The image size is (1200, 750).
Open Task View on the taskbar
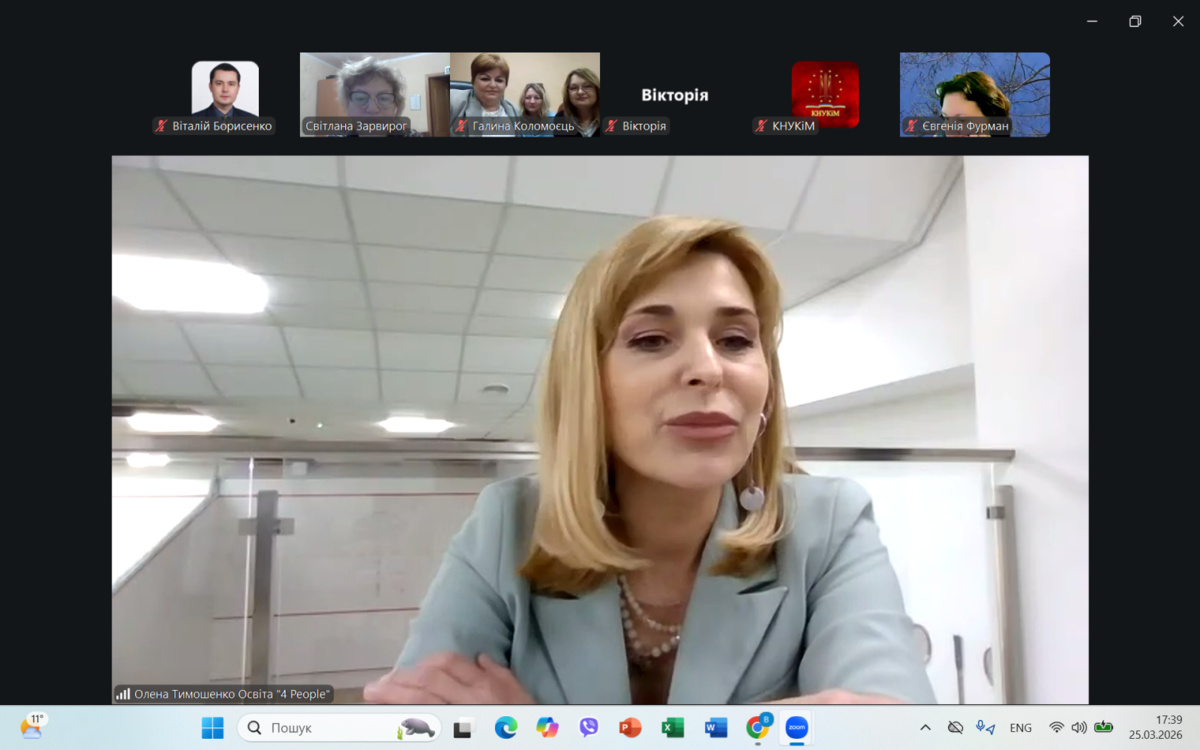tap(462, 728)
